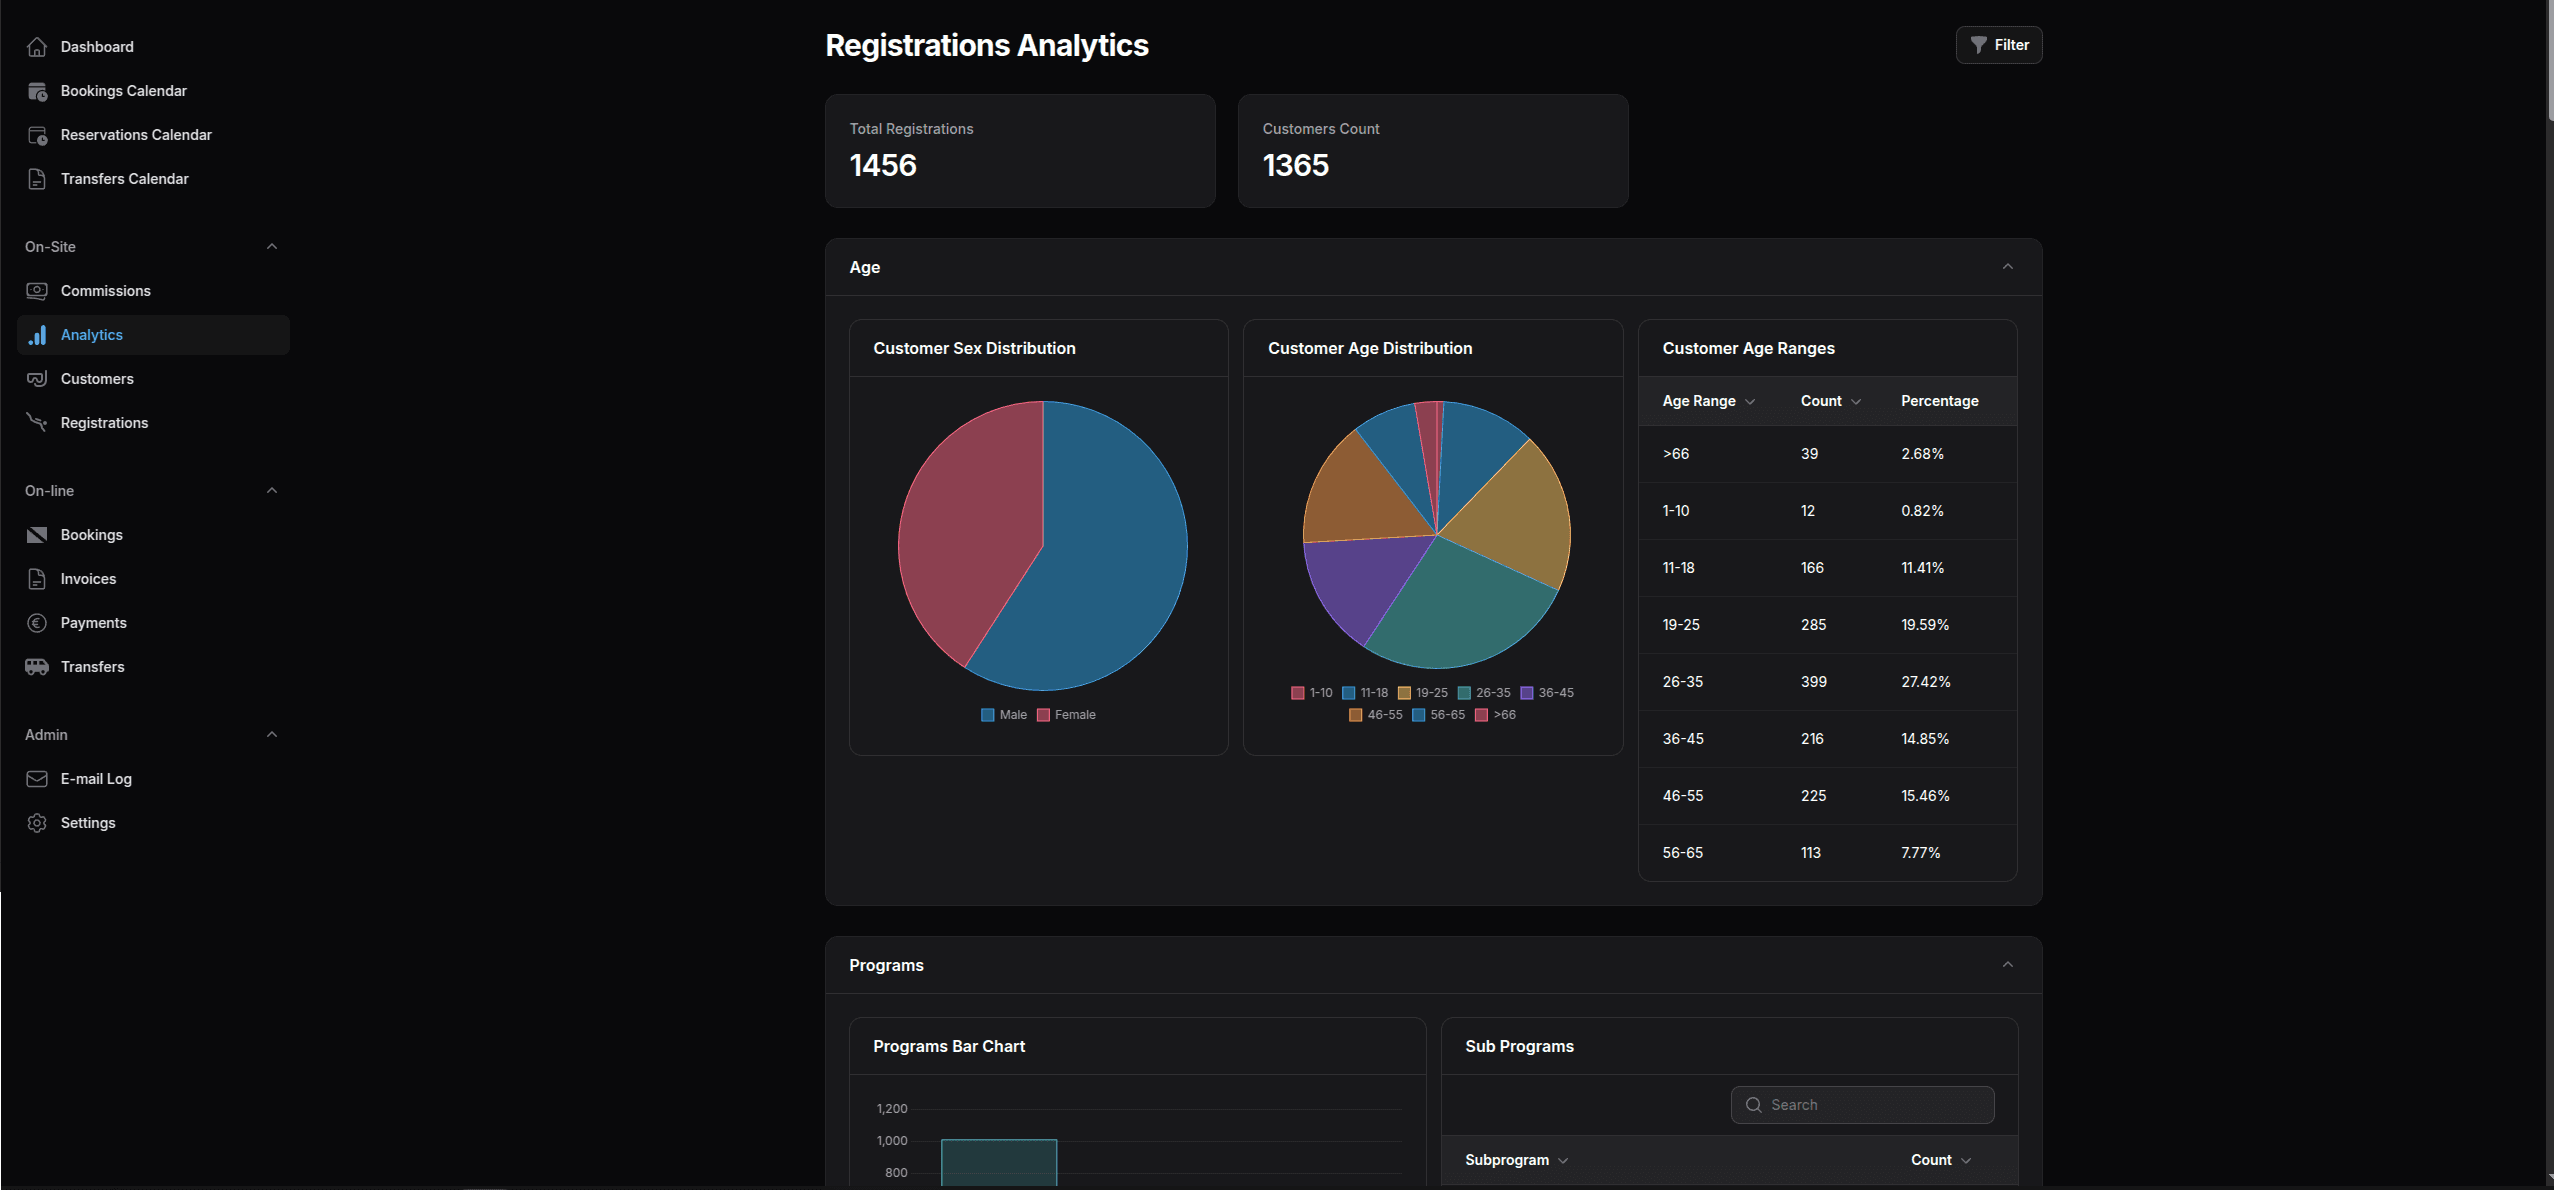
Task: Open the E-mail Log envelope icon
Action: click(x=37, y=778)
